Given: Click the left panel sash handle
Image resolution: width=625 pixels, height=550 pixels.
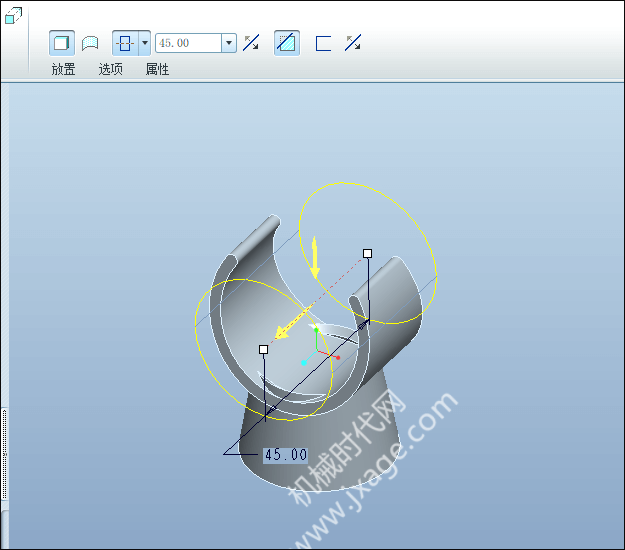Looking at the screenshot, I should pyautogui.click(x=5, y=454).
